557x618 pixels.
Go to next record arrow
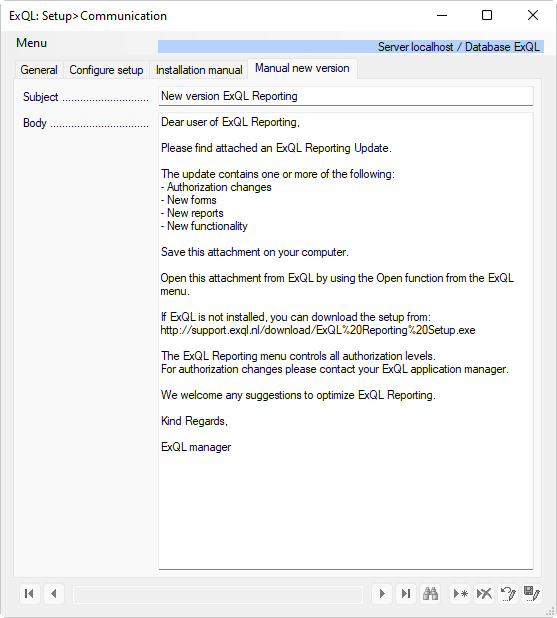382,593
